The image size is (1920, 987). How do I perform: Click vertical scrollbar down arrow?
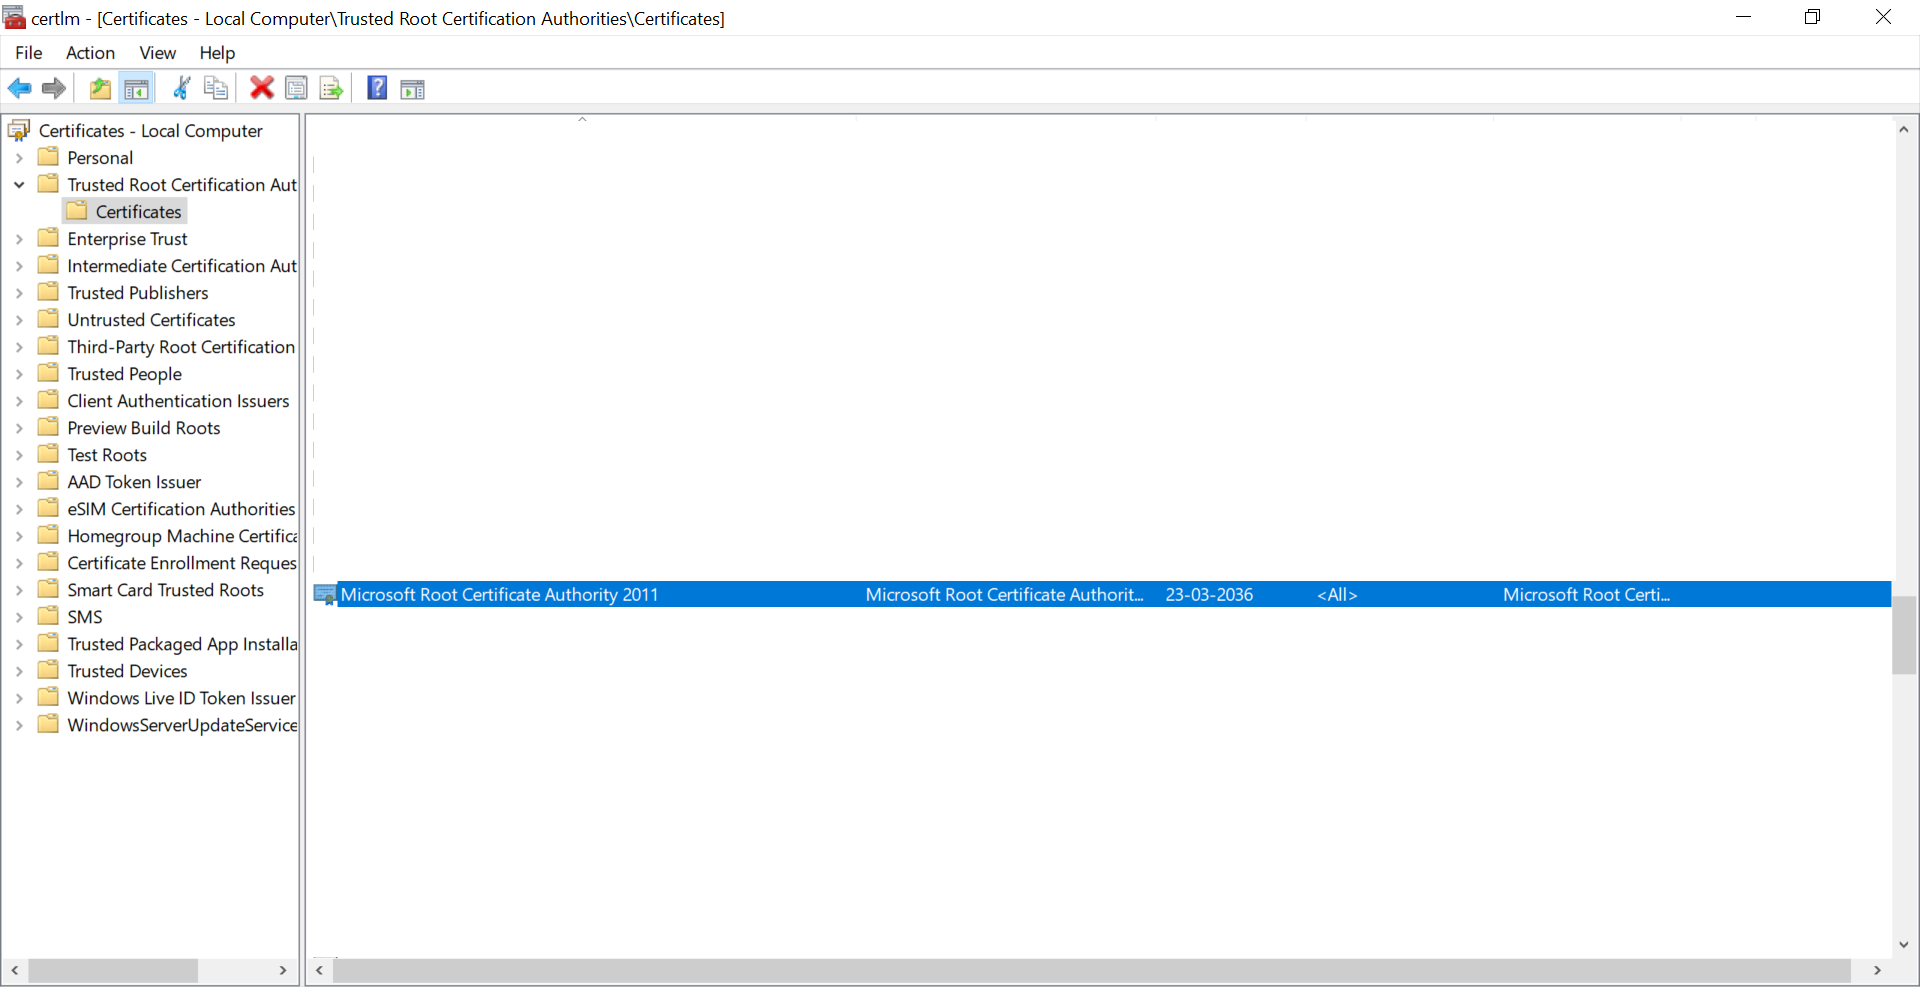[1904, 945]
